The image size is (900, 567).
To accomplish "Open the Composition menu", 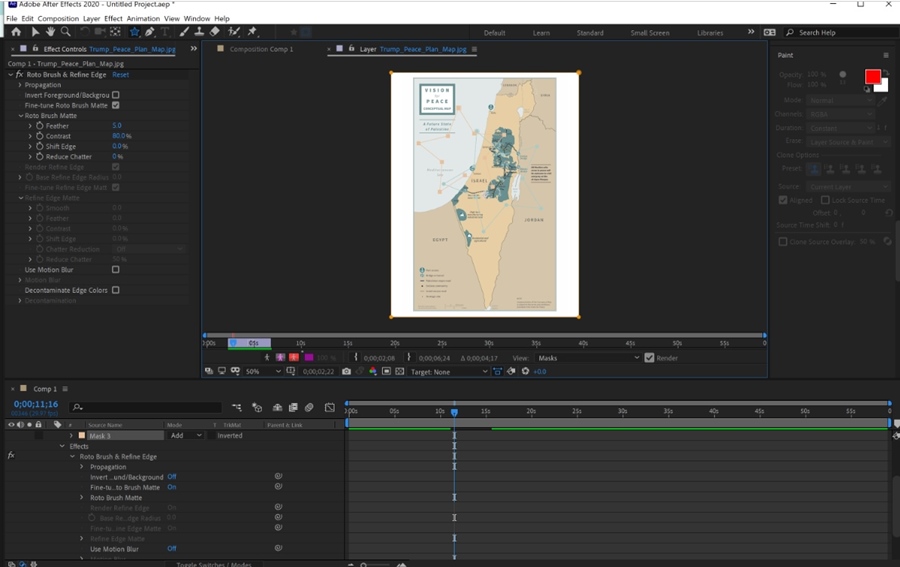I will coord(58,18).
